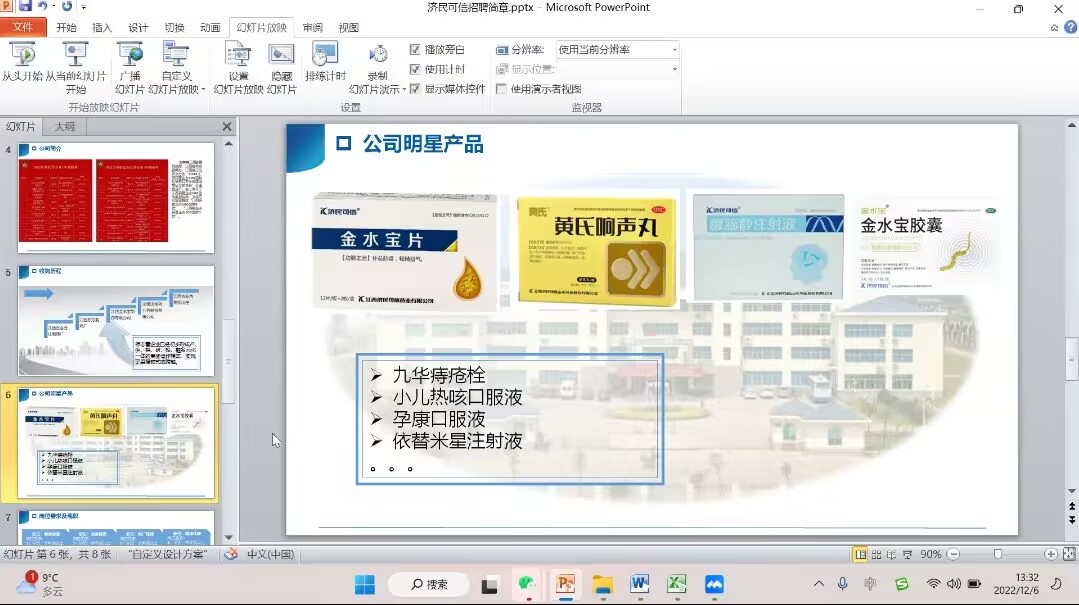The image size is (1079, 605).
Task: Enable Use Presenter View (使用演示者视图) checkbox
Action: point(502,89)
